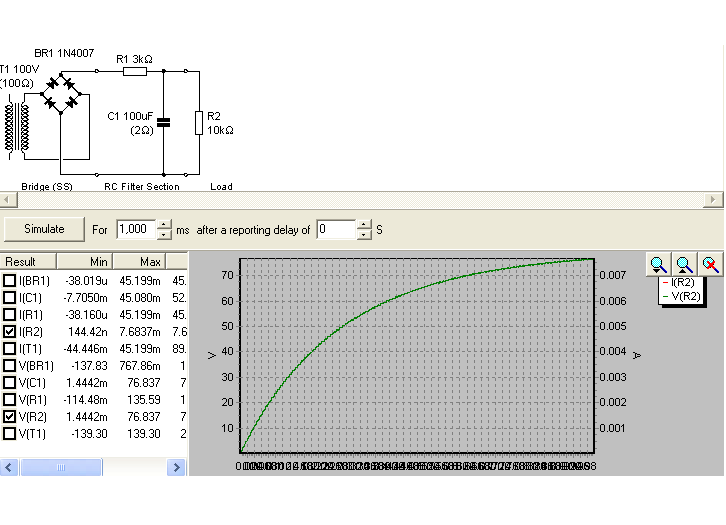
Task: Click the R2 10kΩ label
Action: click(x=220, y=123)
